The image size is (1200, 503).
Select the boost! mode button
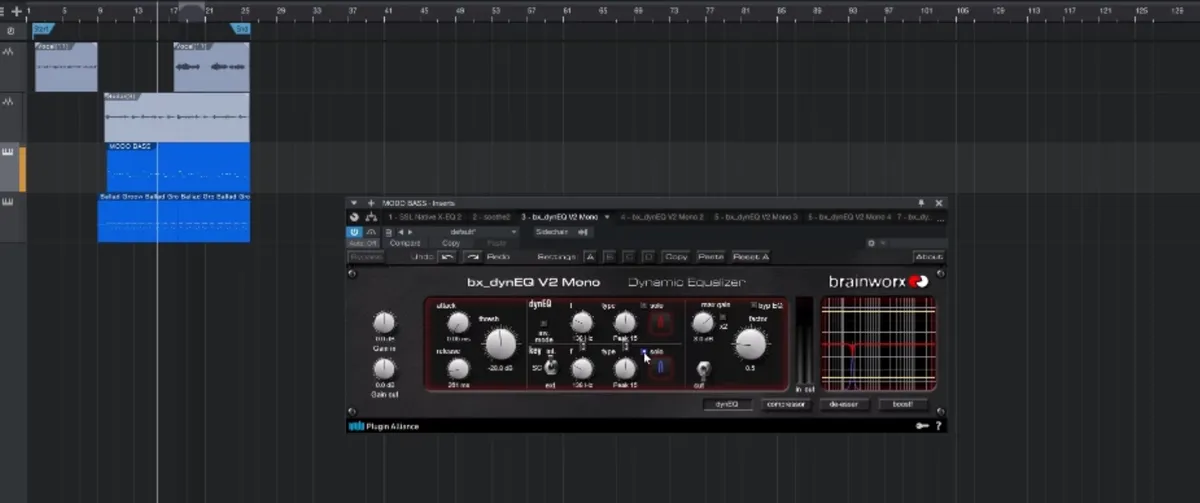[903, 405]
